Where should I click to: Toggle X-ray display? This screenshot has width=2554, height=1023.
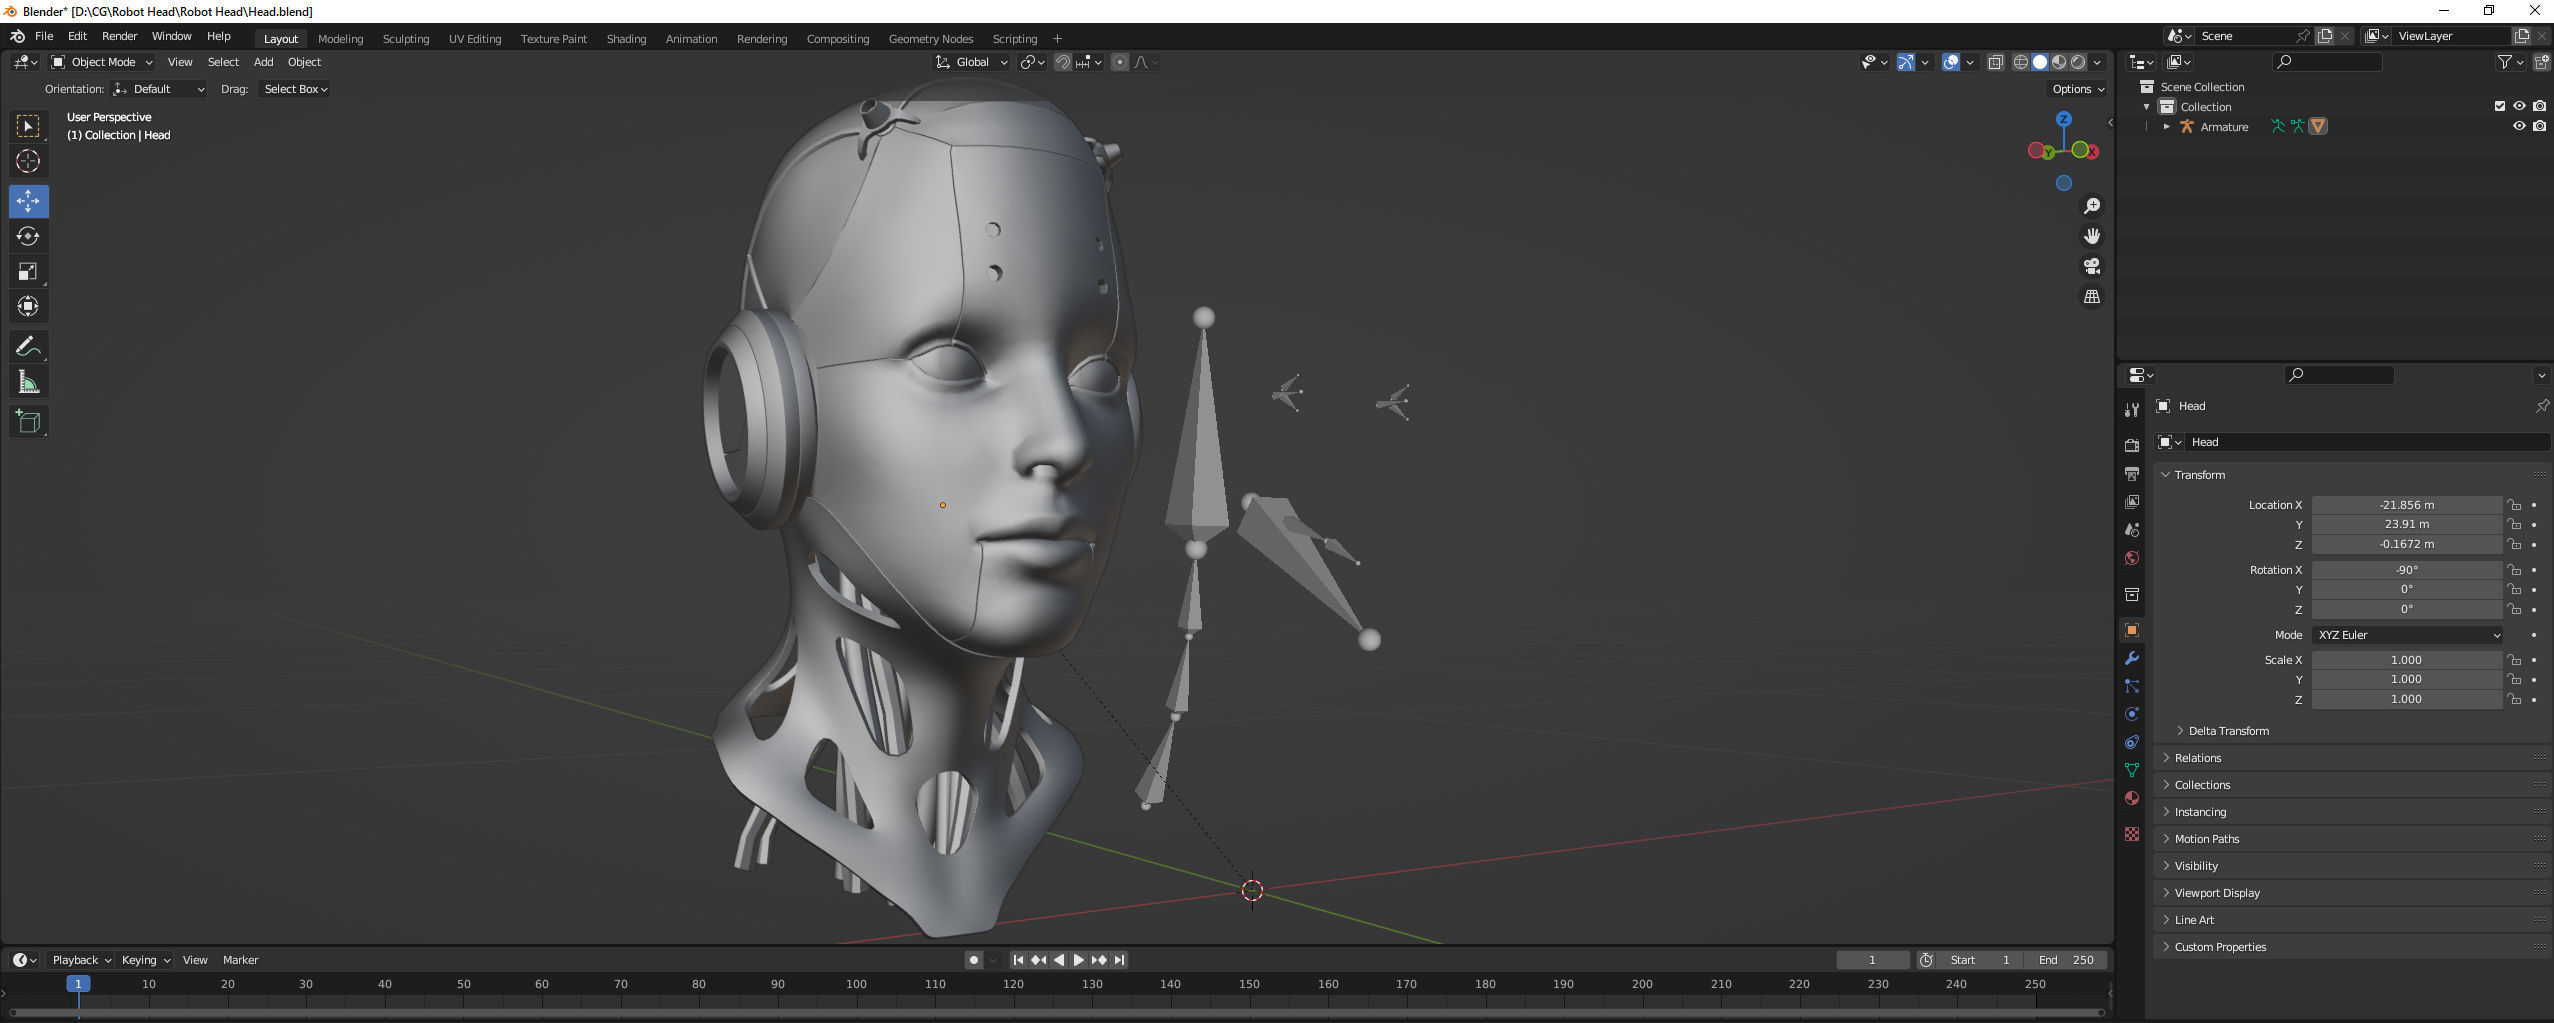point(1995,62)
